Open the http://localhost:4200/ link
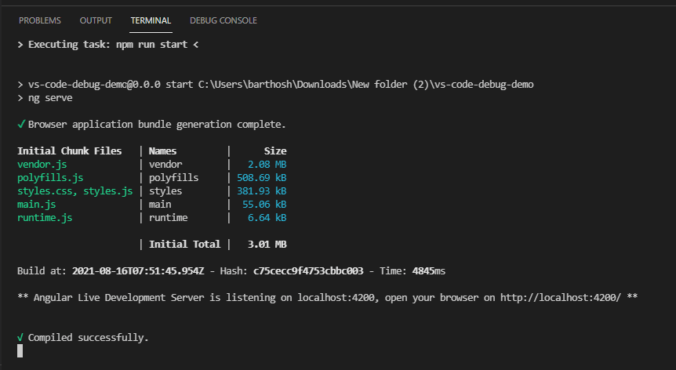This screenshot has width=676, height=370. pyautogui.click(x=560, y=298)
